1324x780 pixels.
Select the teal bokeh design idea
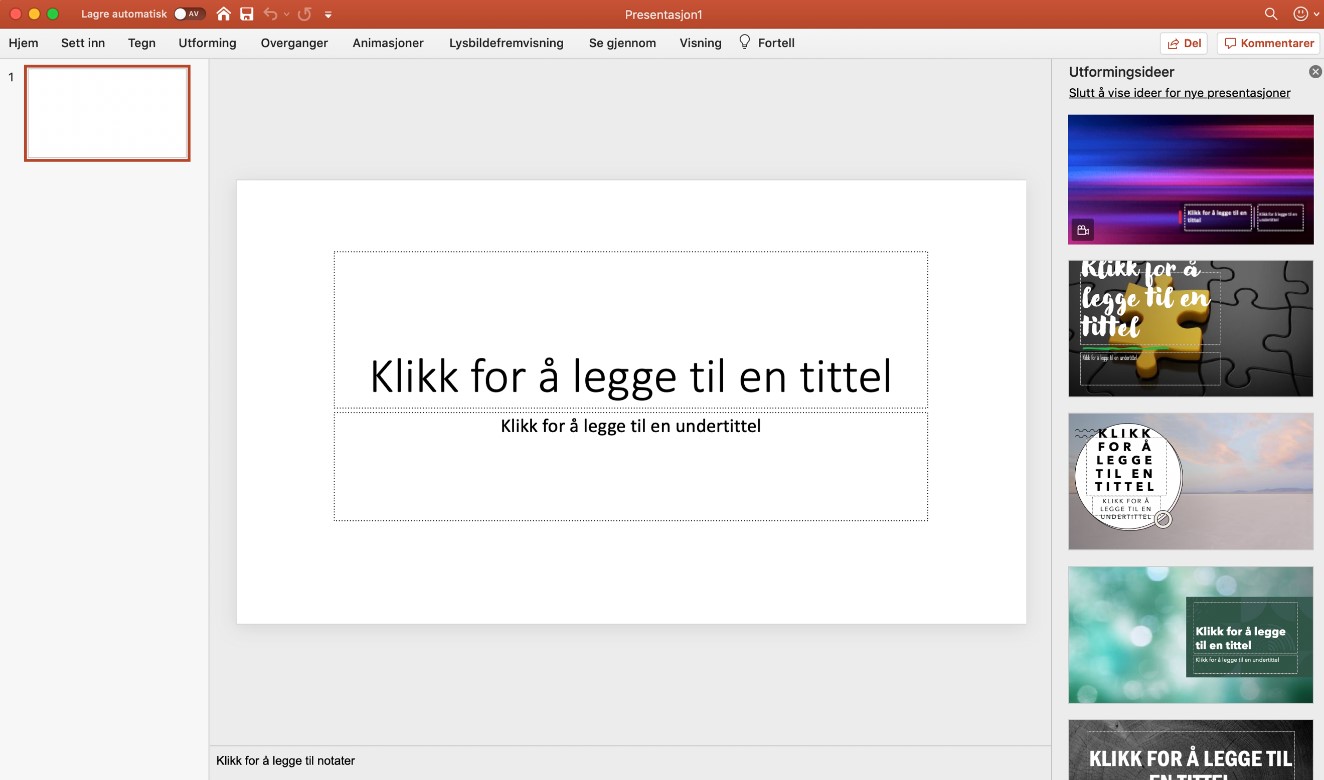point(1190,635)
